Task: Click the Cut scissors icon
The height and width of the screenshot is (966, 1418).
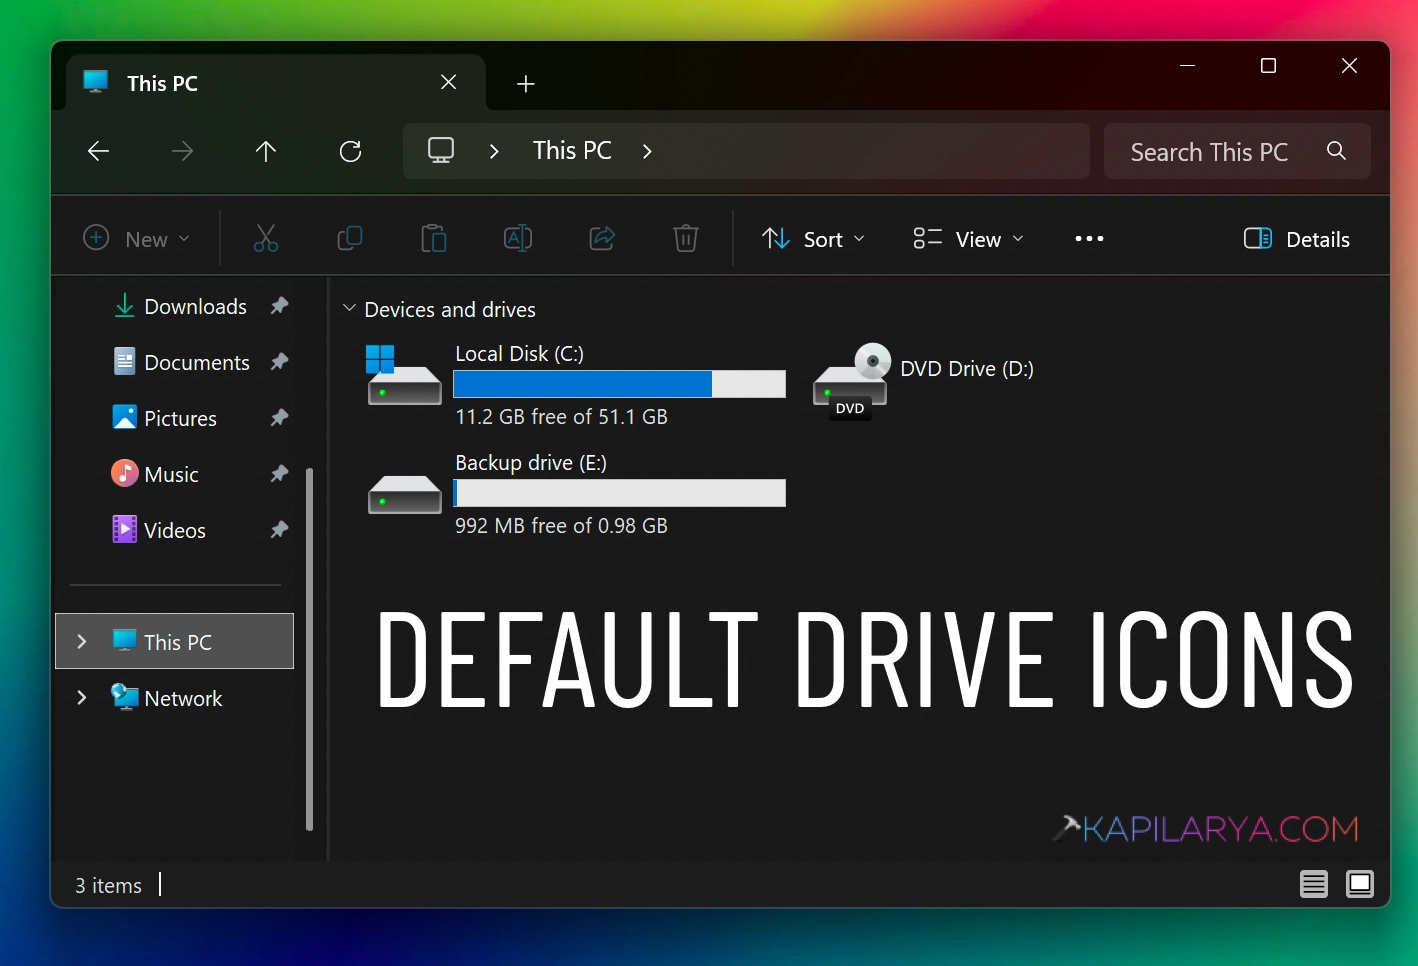Action: (265, 238)
